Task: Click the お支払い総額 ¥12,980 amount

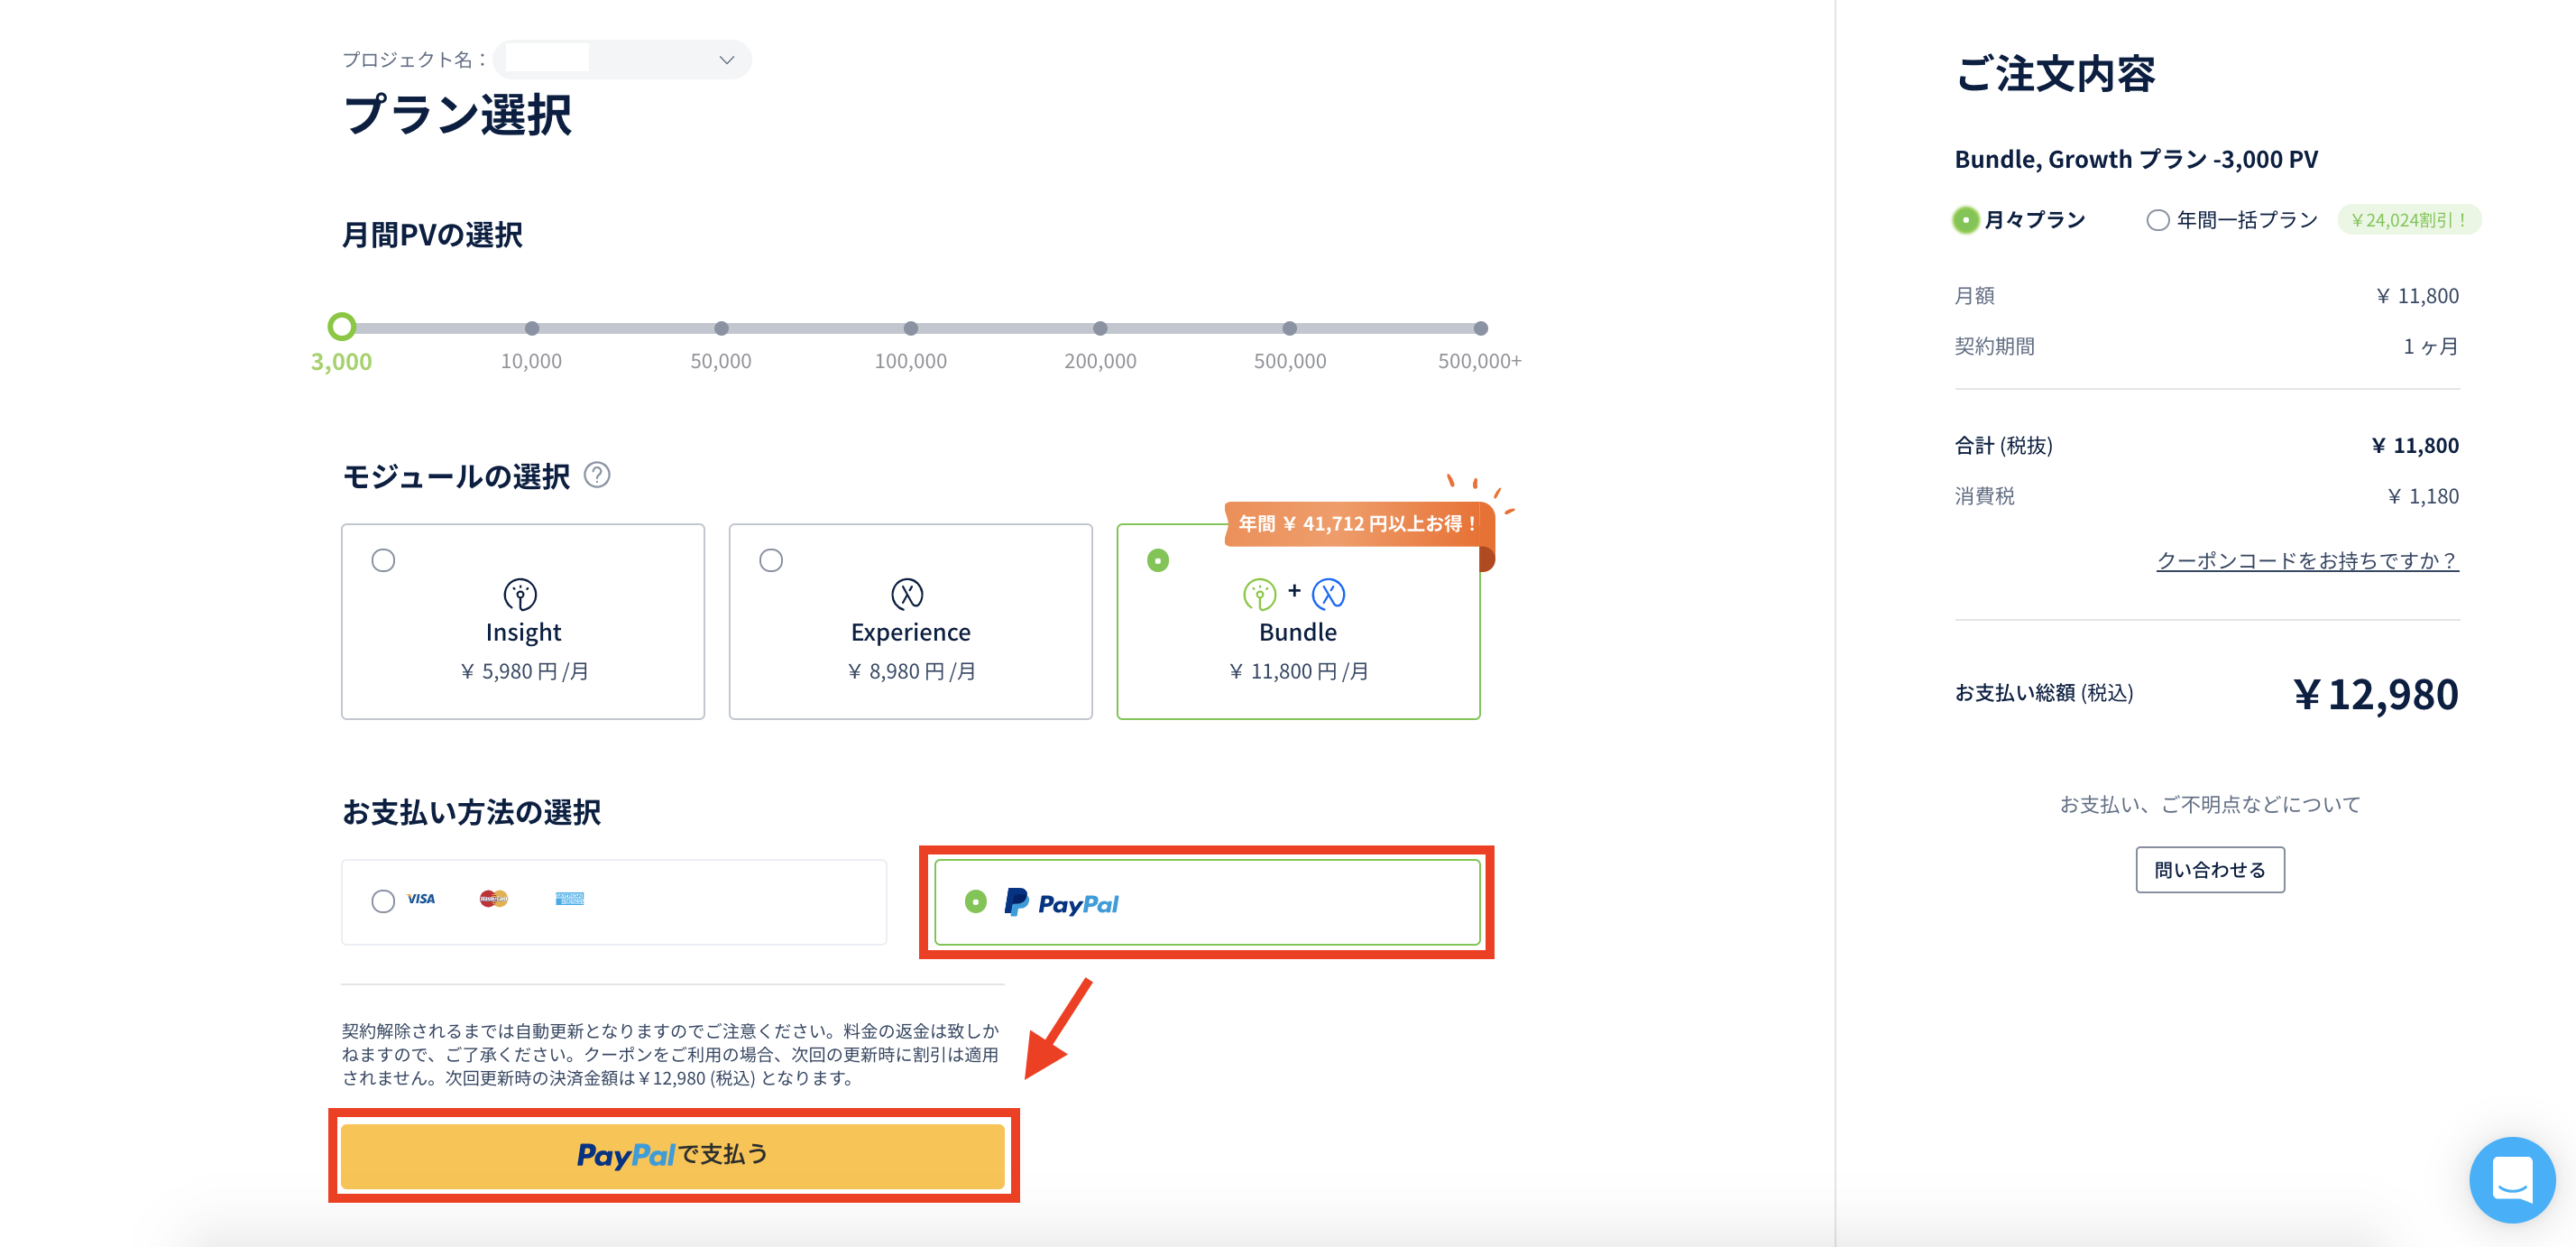Action: click(2375, 694)
